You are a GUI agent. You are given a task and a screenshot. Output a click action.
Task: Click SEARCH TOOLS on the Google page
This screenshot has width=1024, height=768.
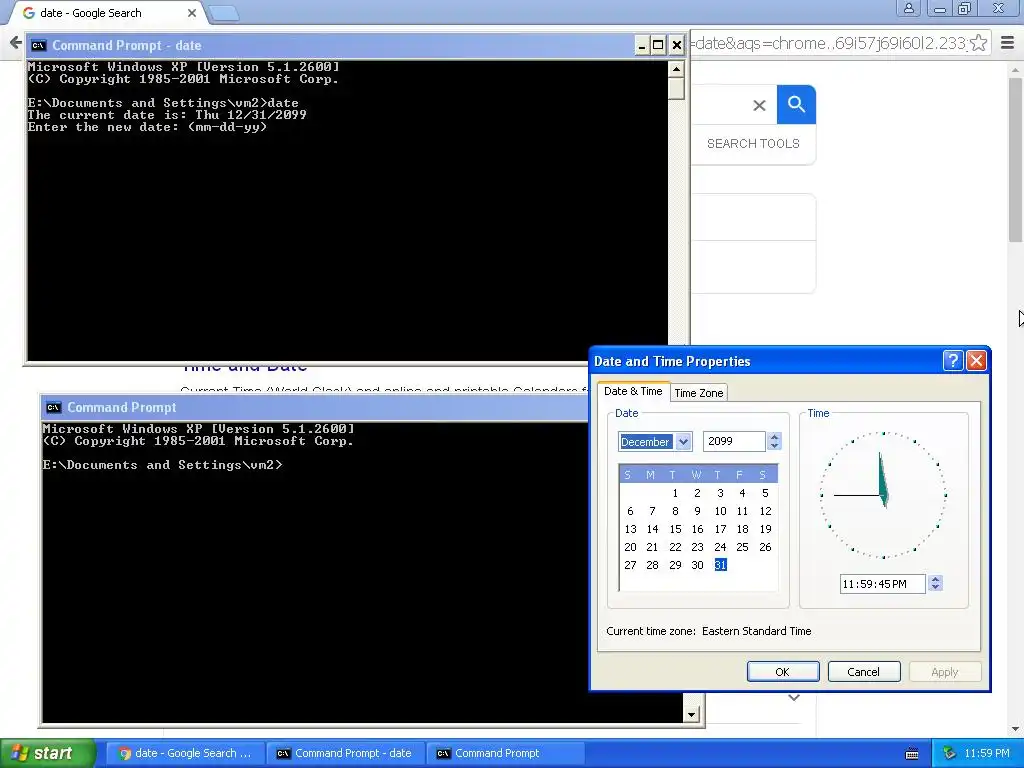(x=753, y=144)
